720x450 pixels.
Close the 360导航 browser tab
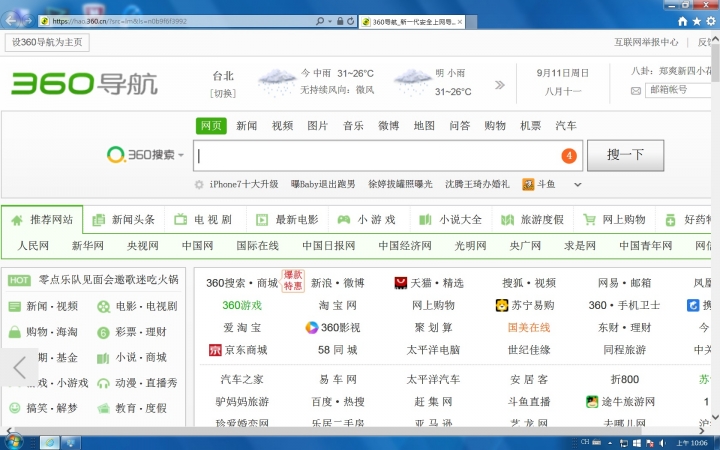pyautogui.click(x=460, y=22)
